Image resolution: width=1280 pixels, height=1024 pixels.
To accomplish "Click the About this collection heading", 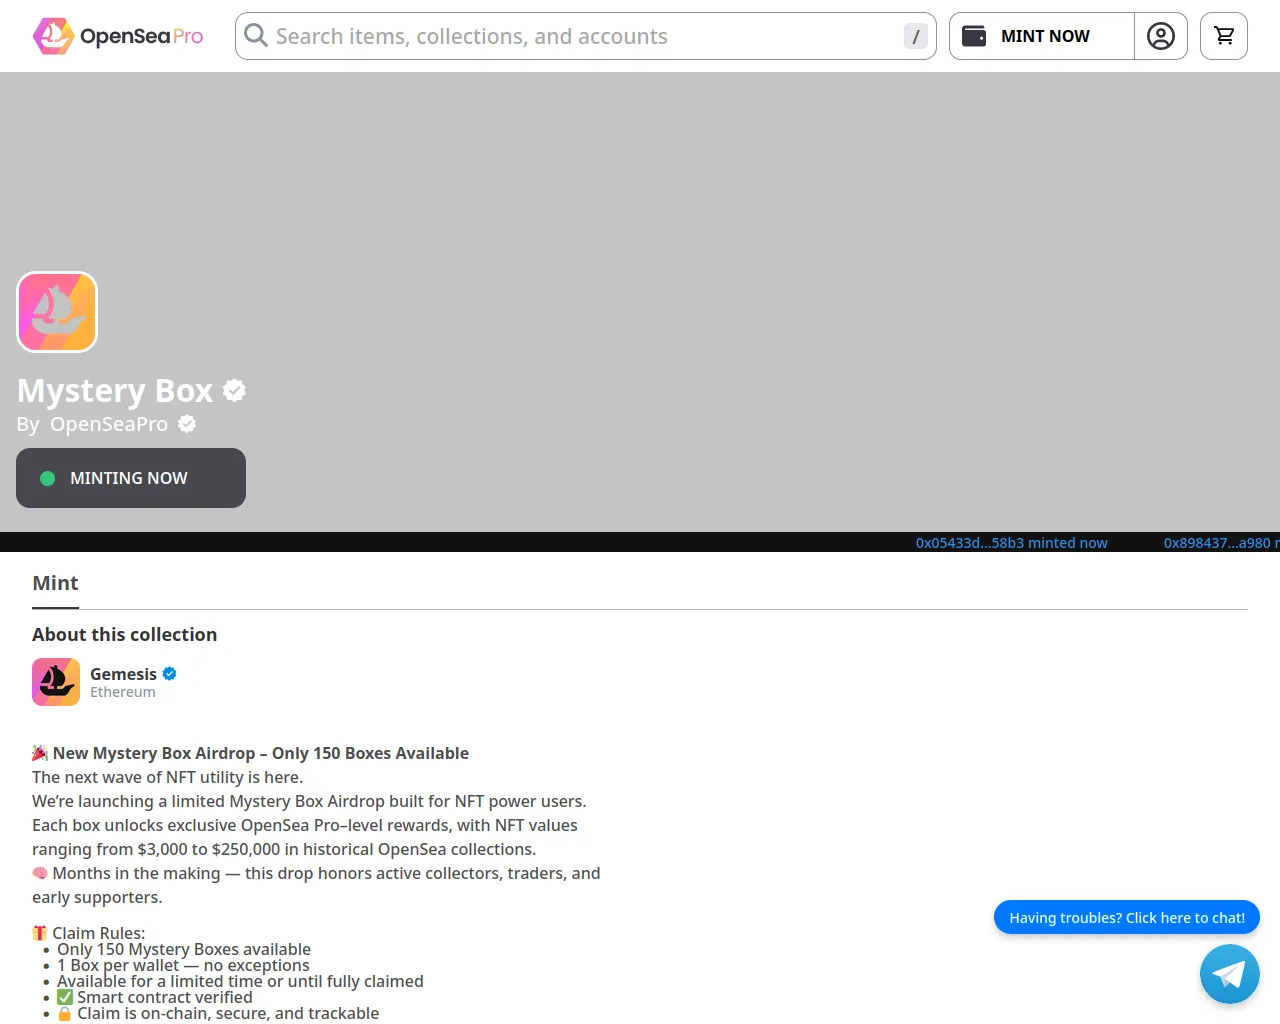I will 124,634.
